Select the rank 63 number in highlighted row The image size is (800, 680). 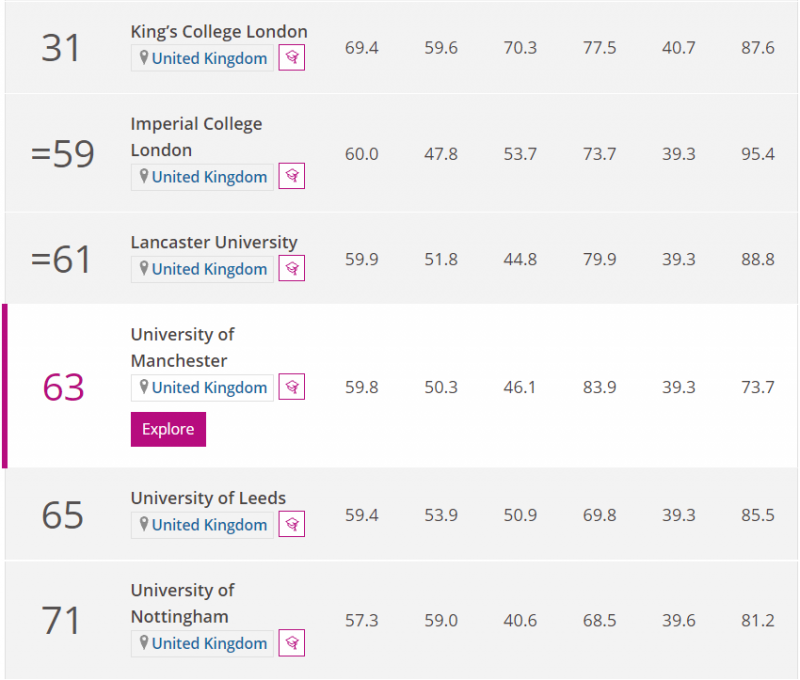[x=63, y=387]
